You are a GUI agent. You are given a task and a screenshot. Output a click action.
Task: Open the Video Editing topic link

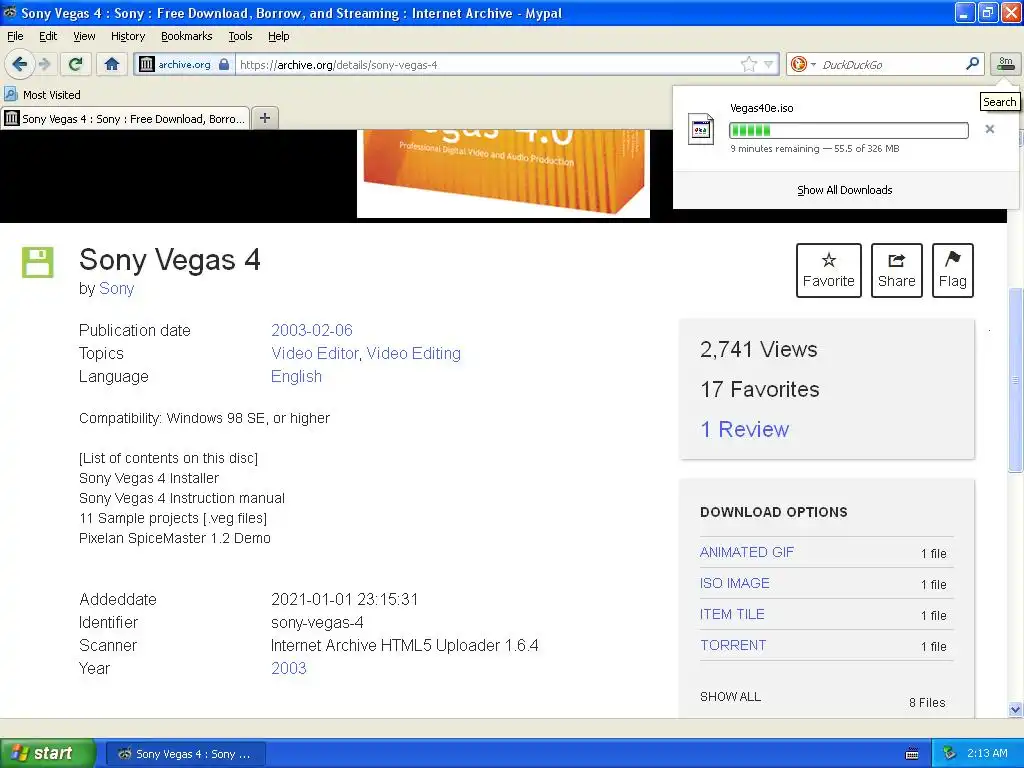(413, 353)
